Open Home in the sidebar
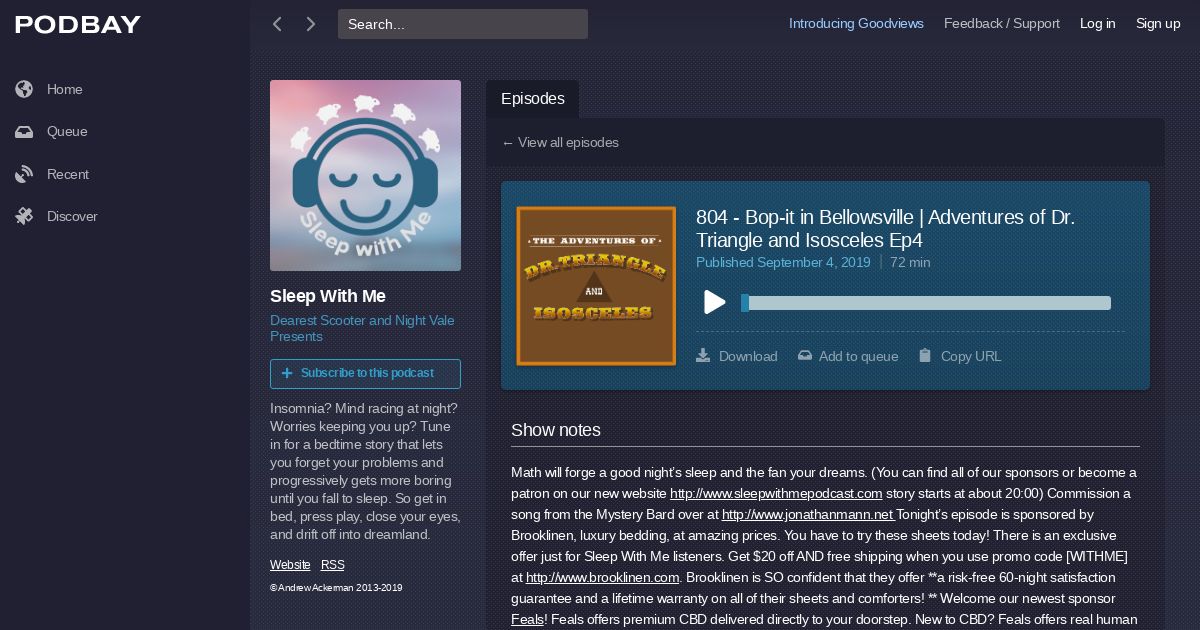Image resolution: width=1200 pixels, height=630 pixels. (x=65, y=89)
